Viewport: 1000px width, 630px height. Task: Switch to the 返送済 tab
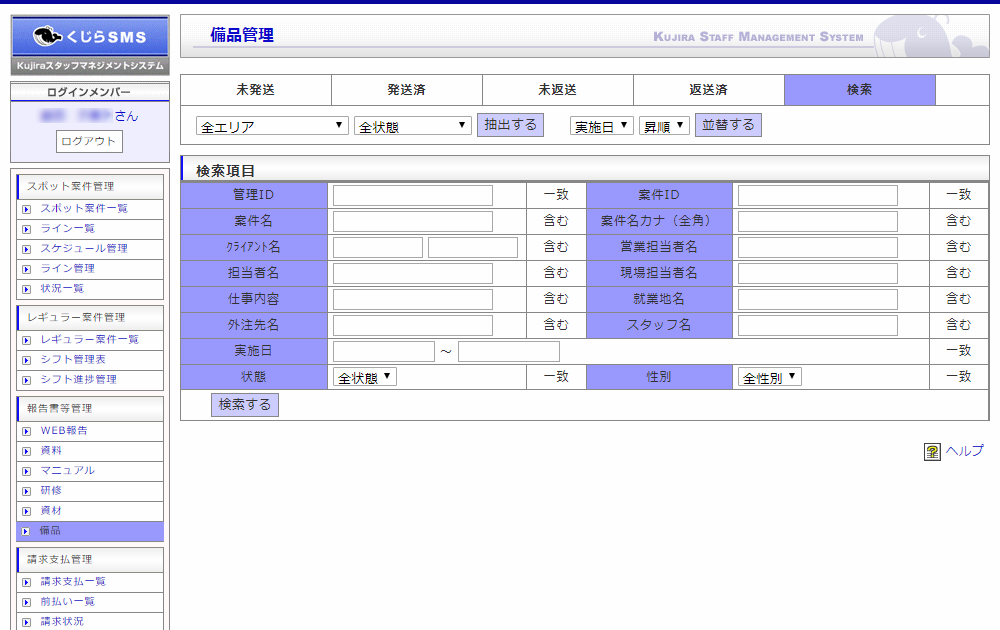(x=709, y=90)
